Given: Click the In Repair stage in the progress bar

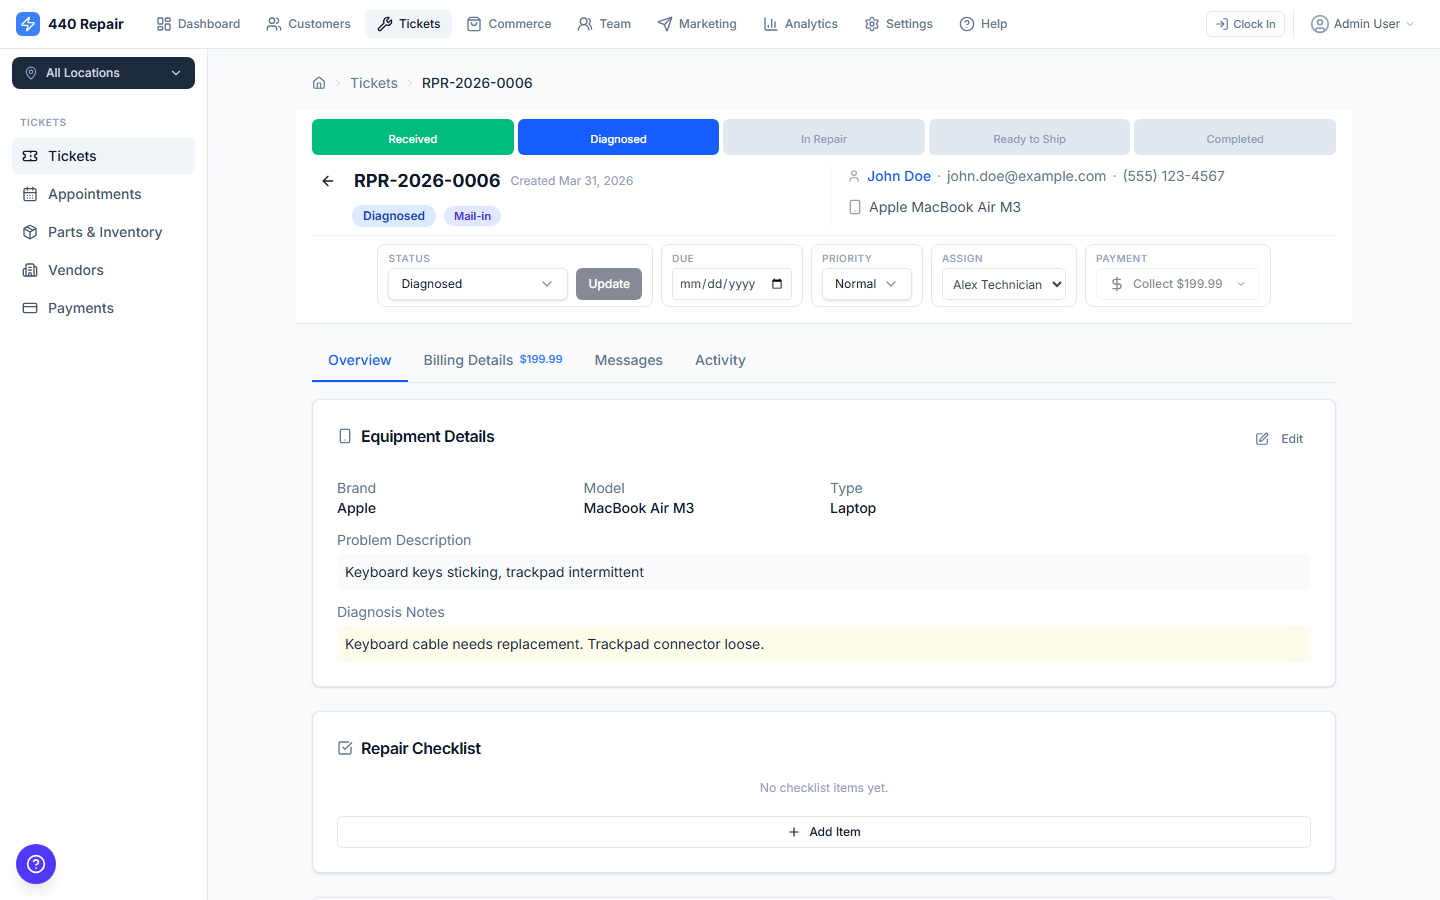Looking at the screenshot, I should tap(823, 137).
